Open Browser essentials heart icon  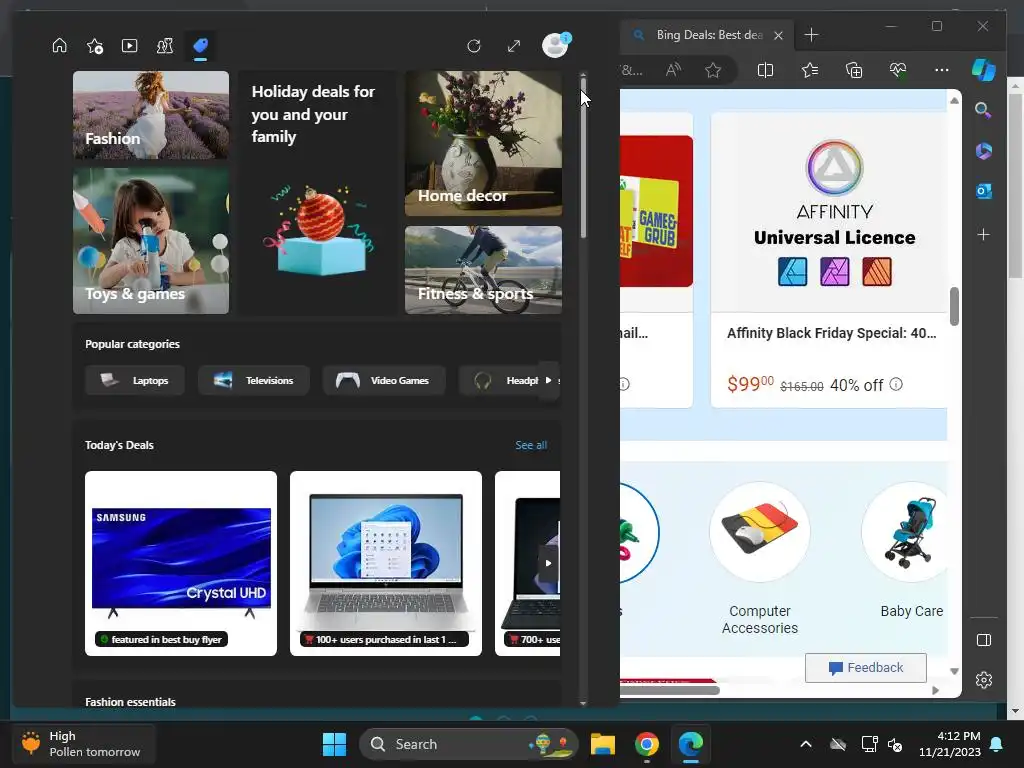coord(898,70)
